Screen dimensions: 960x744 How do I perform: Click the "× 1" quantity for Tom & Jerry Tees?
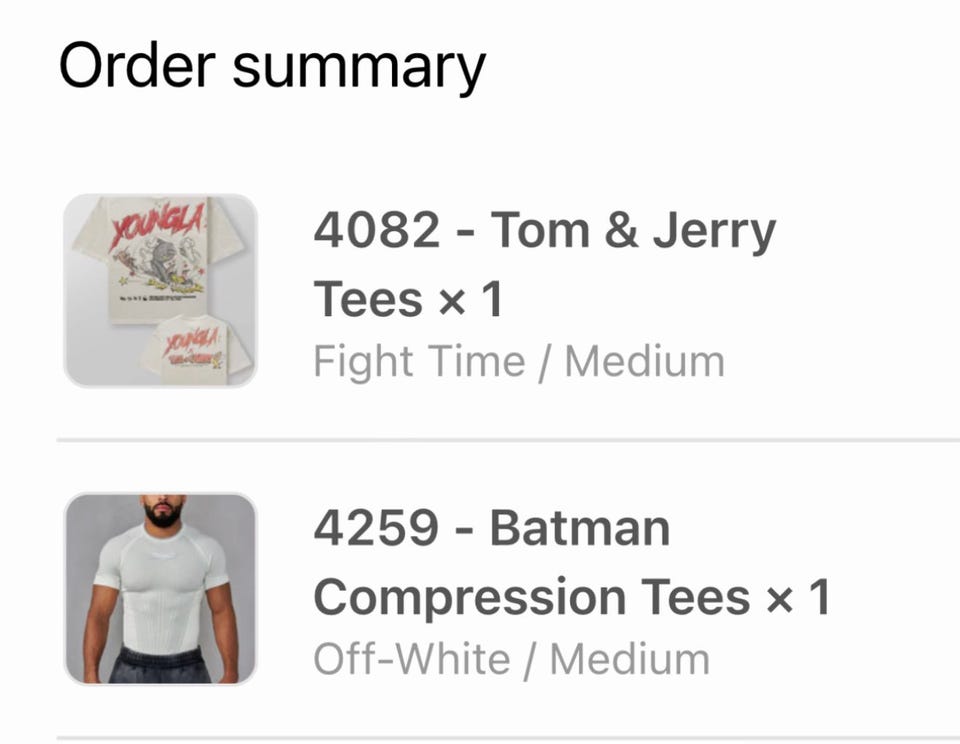pos(468,299)
